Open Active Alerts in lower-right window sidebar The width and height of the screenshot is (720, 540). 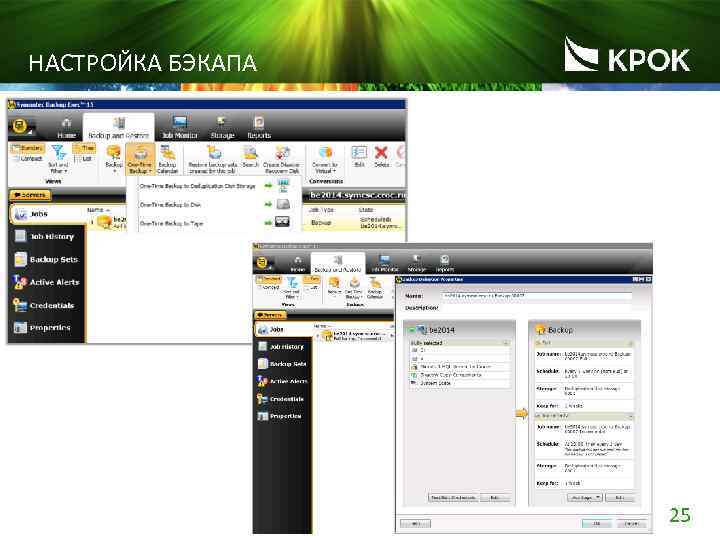(283, 381)
